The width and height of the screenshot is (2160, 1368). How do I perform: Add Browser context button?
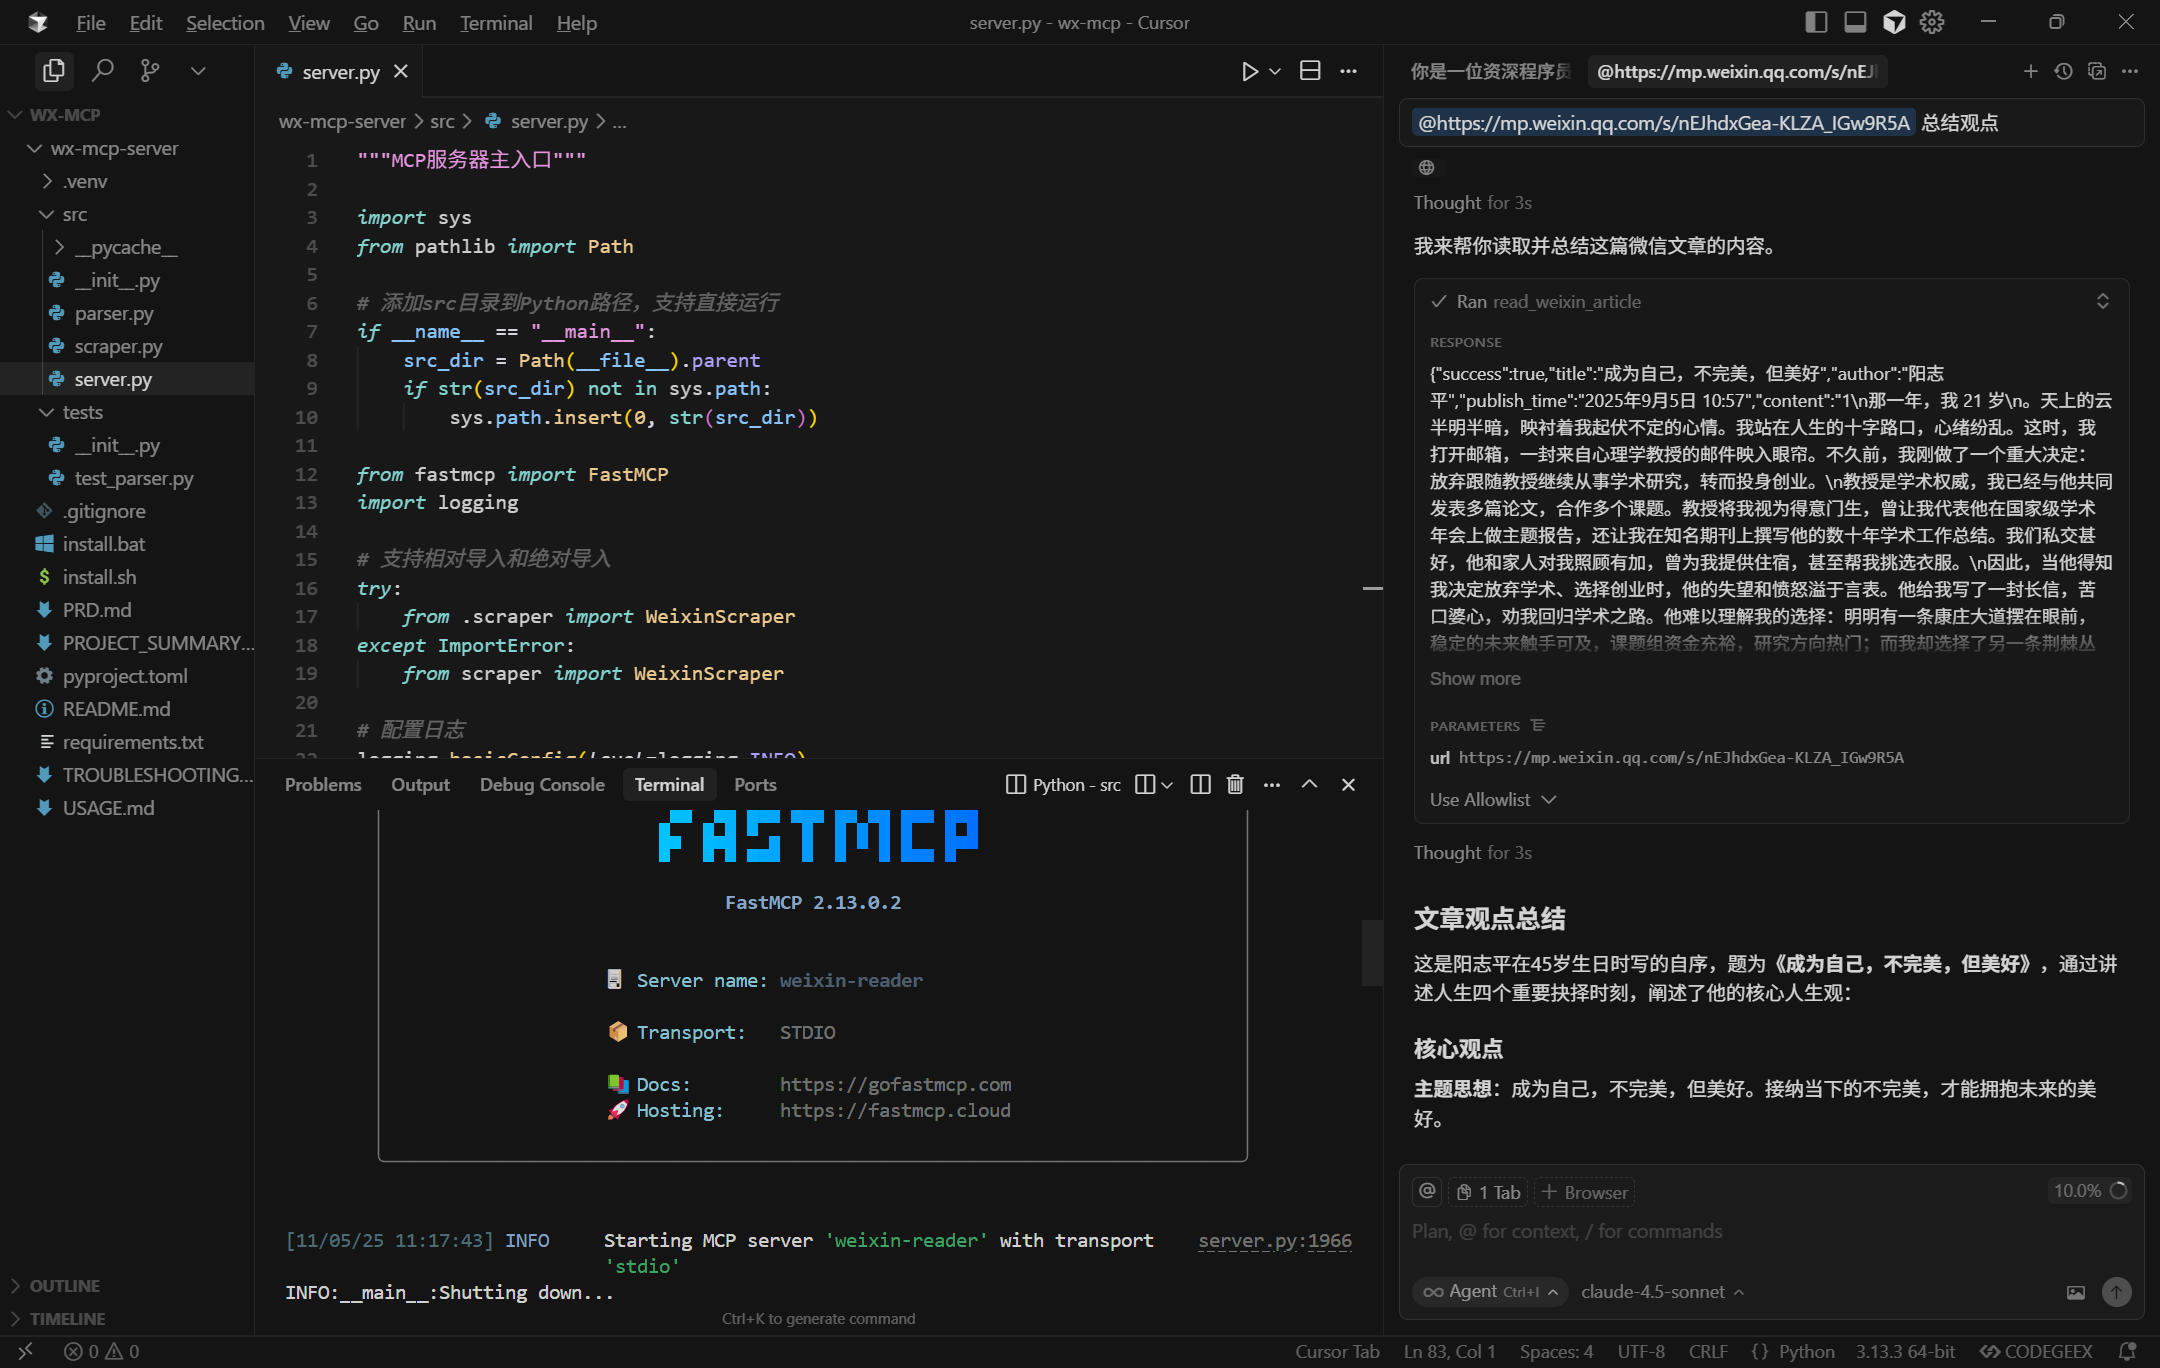pos(1585,1192)
